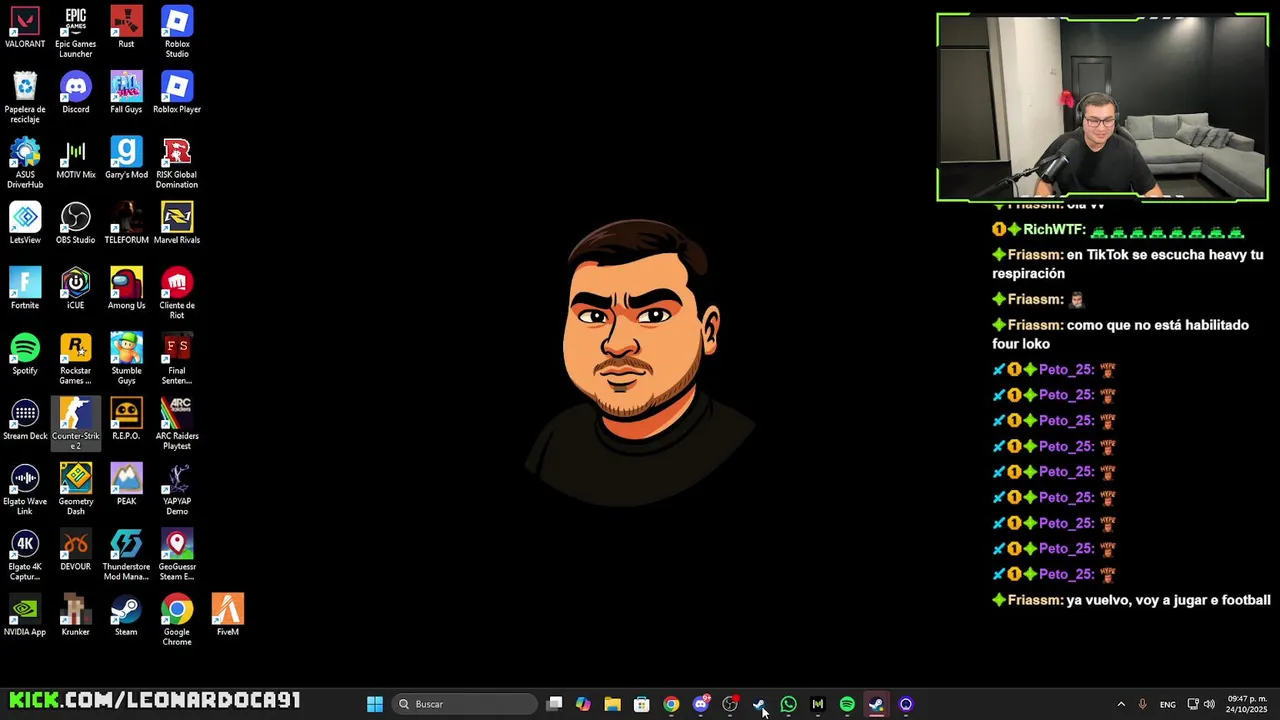The height and width of the screenshot is (720, 1280).
Task: Open the VALORANT desktop shortcut
Action: 25,28
